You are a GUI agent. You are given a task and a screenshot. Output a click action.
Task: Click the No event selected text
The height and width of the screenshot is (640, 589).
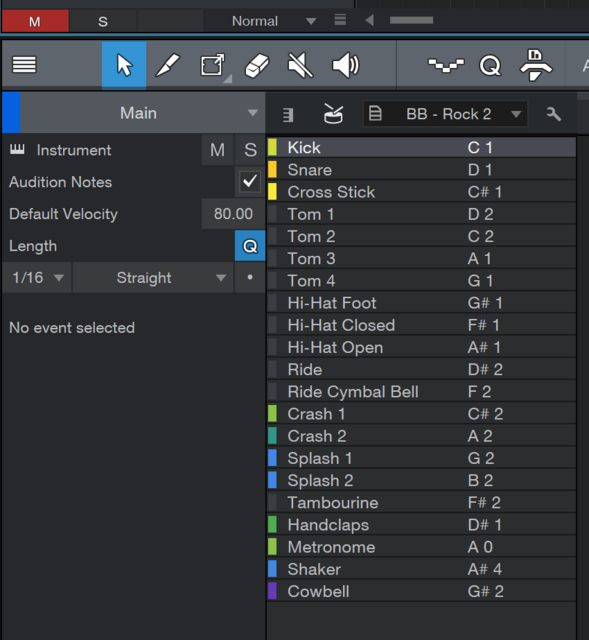pyautogui.click(x=72, y=328)
